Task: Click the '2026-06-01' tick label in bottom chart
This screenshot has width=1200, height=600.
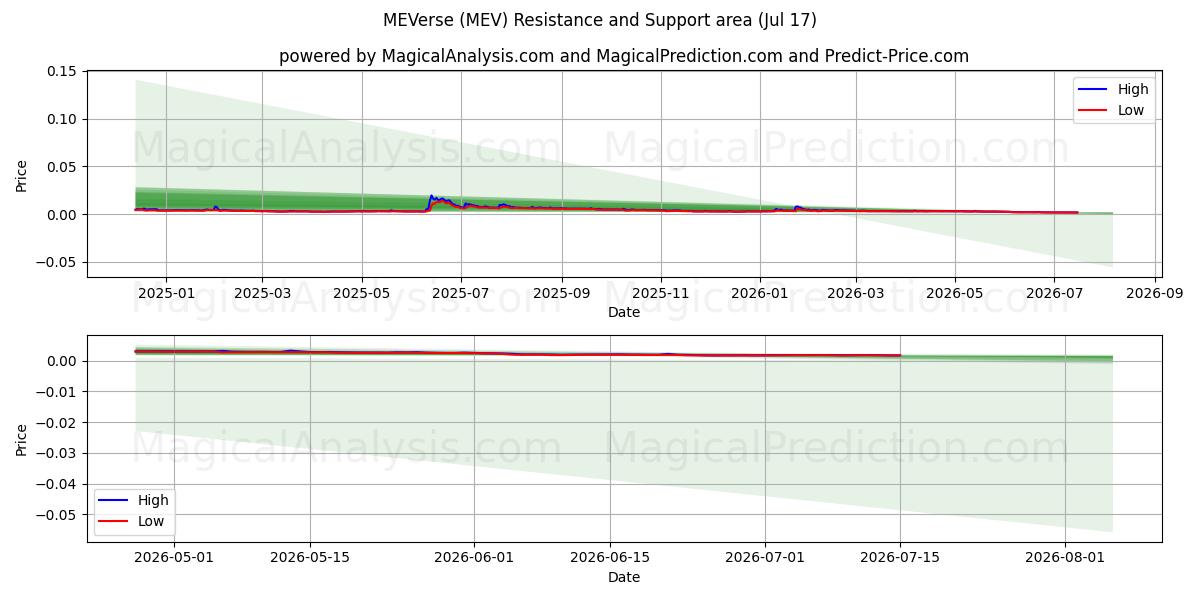Action: [x=474, y=558]
